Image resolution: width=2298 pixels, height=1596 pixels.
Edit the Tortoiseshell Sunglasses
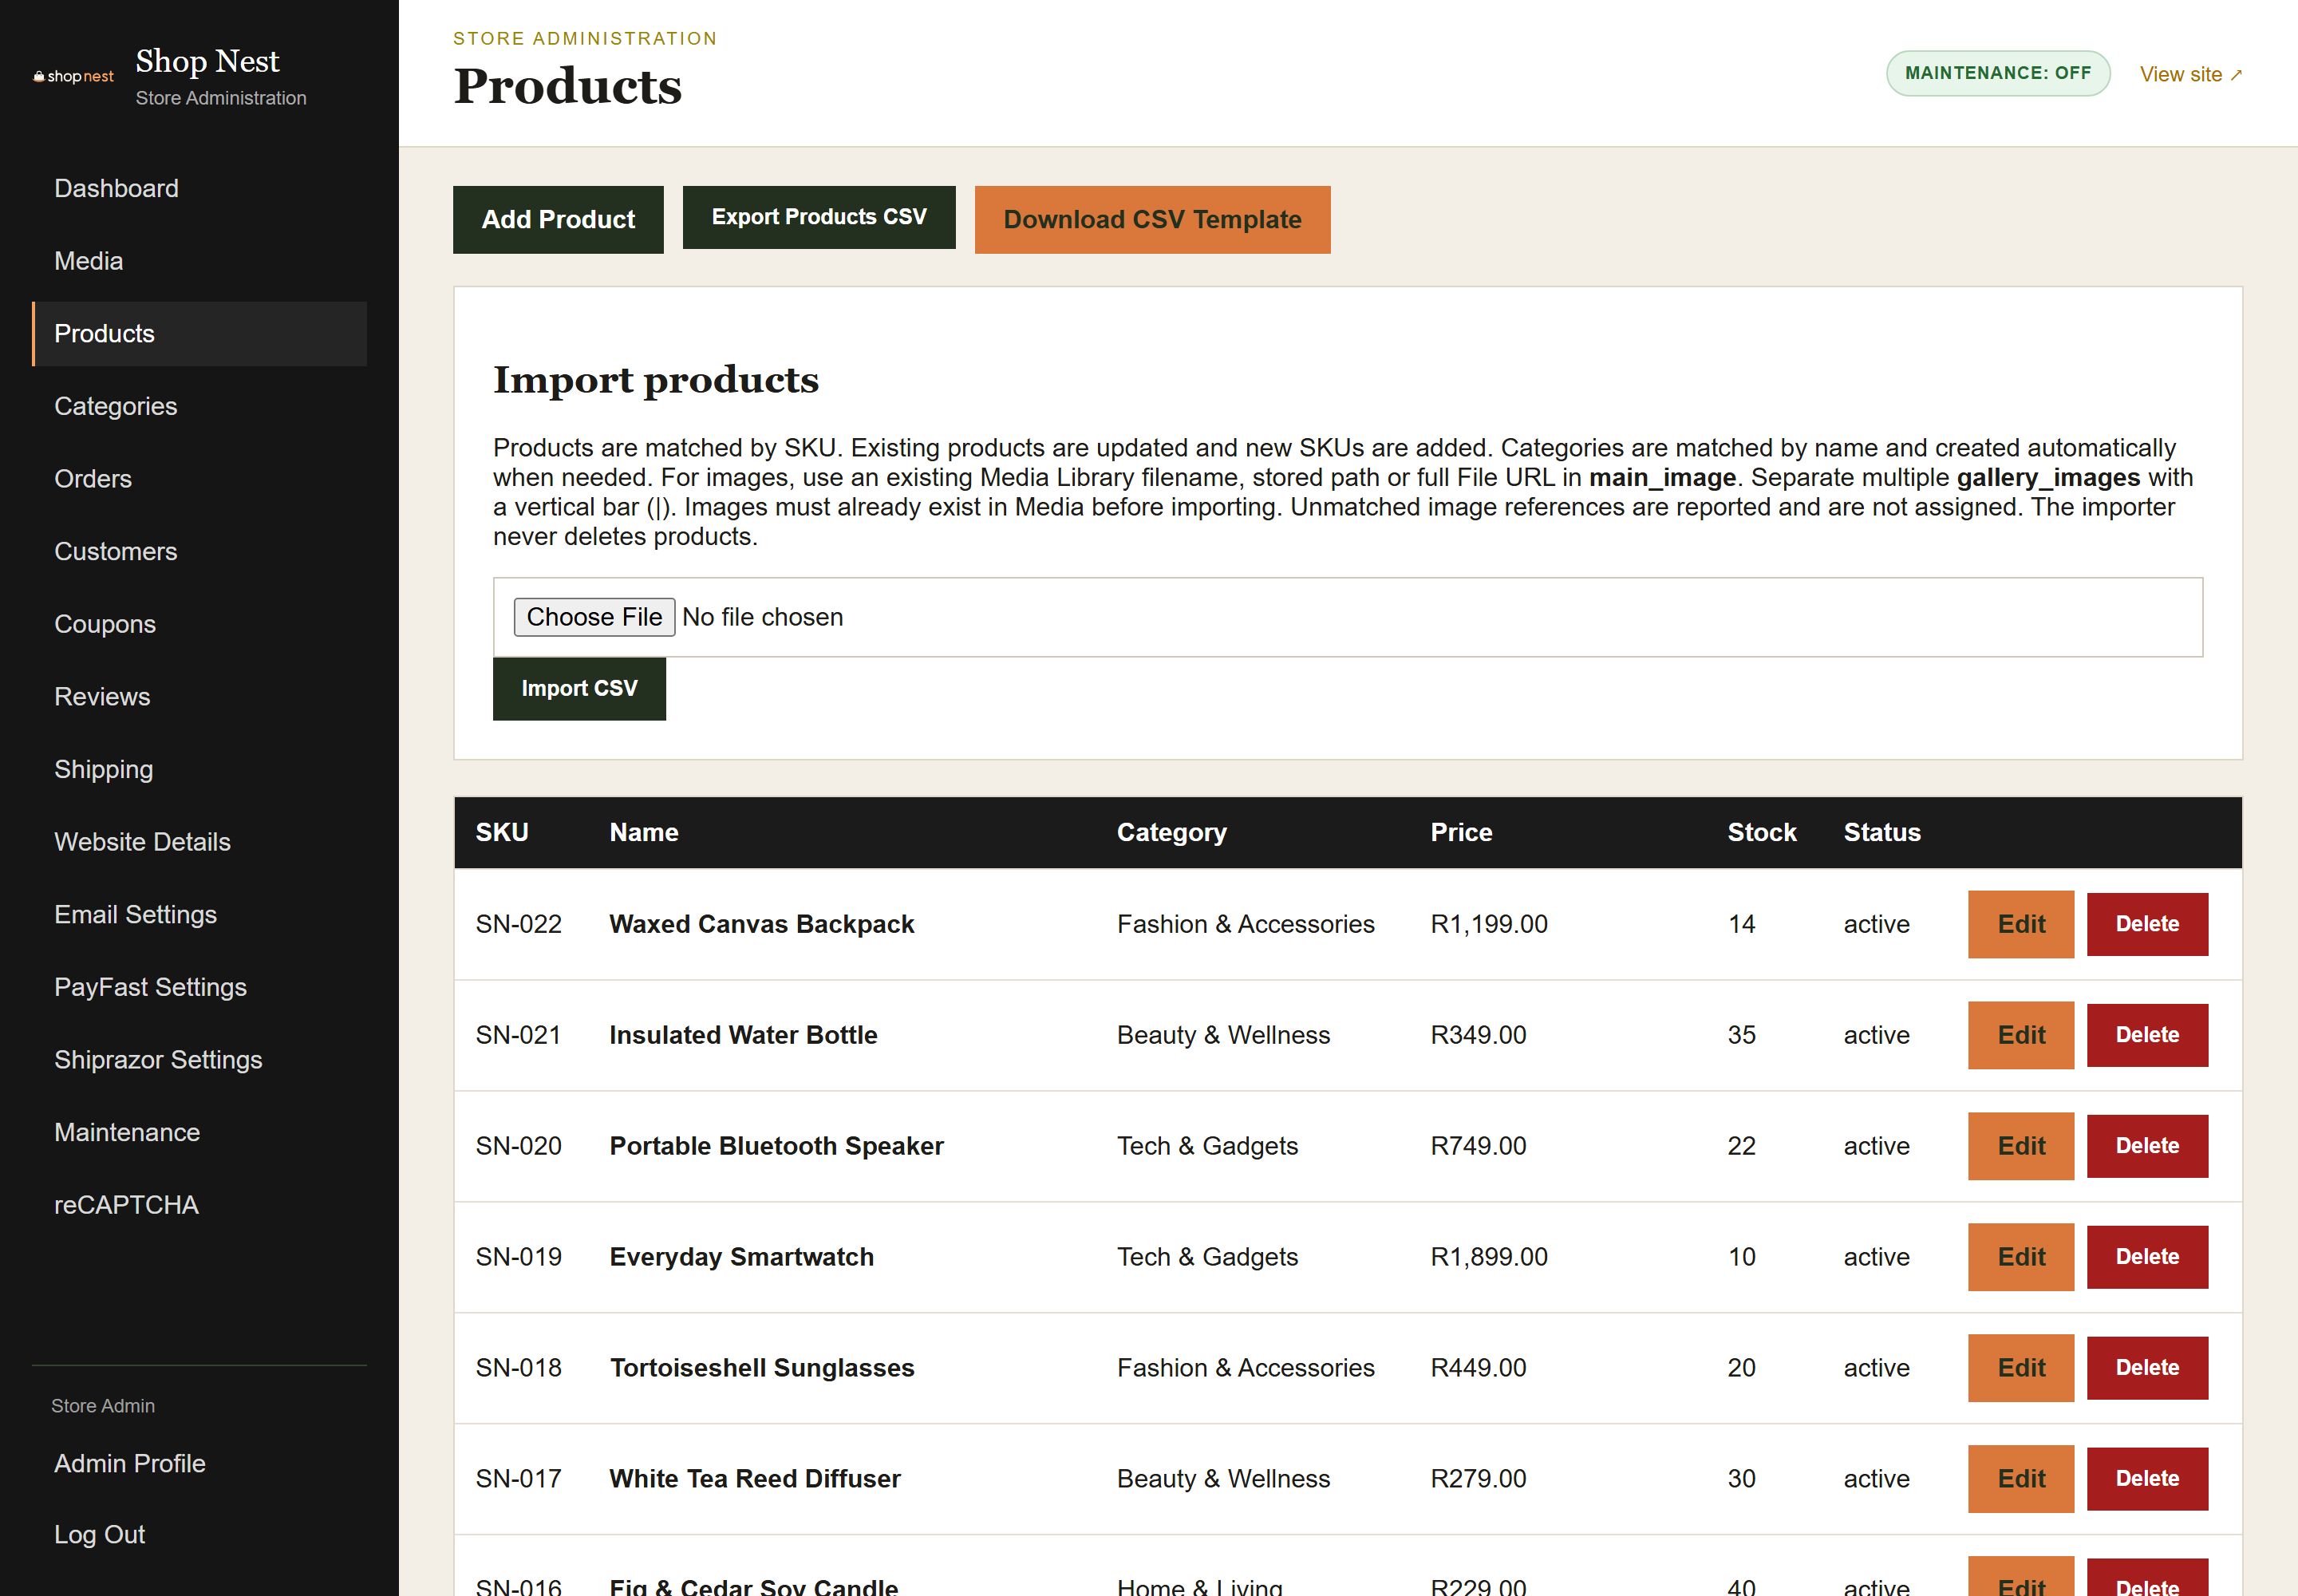[x=2021, y=1368]
